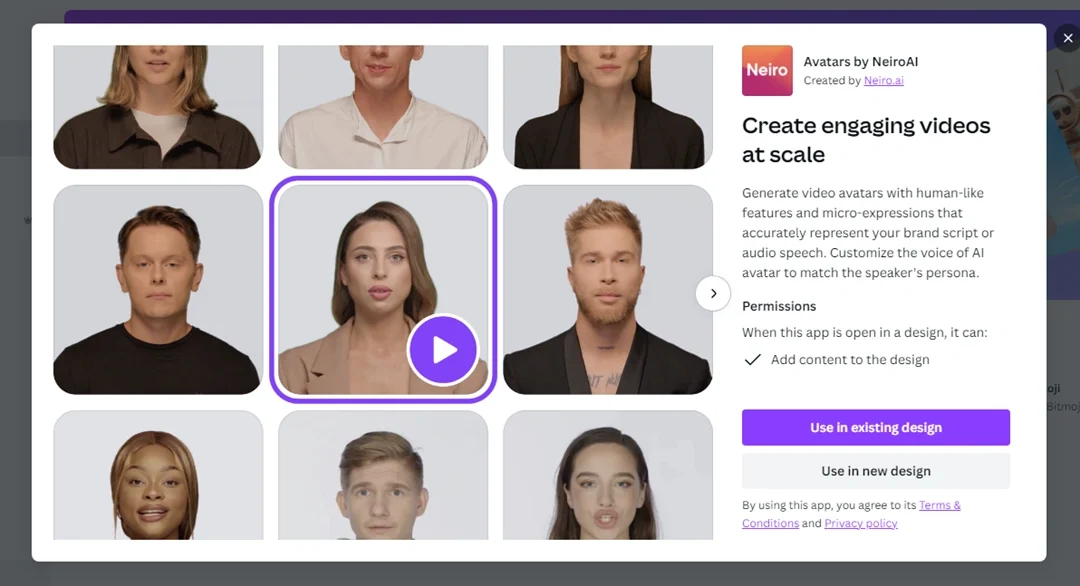Click the 'Create engaging videos at scale' heading
This screenshot has width=1080, height=586.
pyautogui.click(x=866, y=140)
